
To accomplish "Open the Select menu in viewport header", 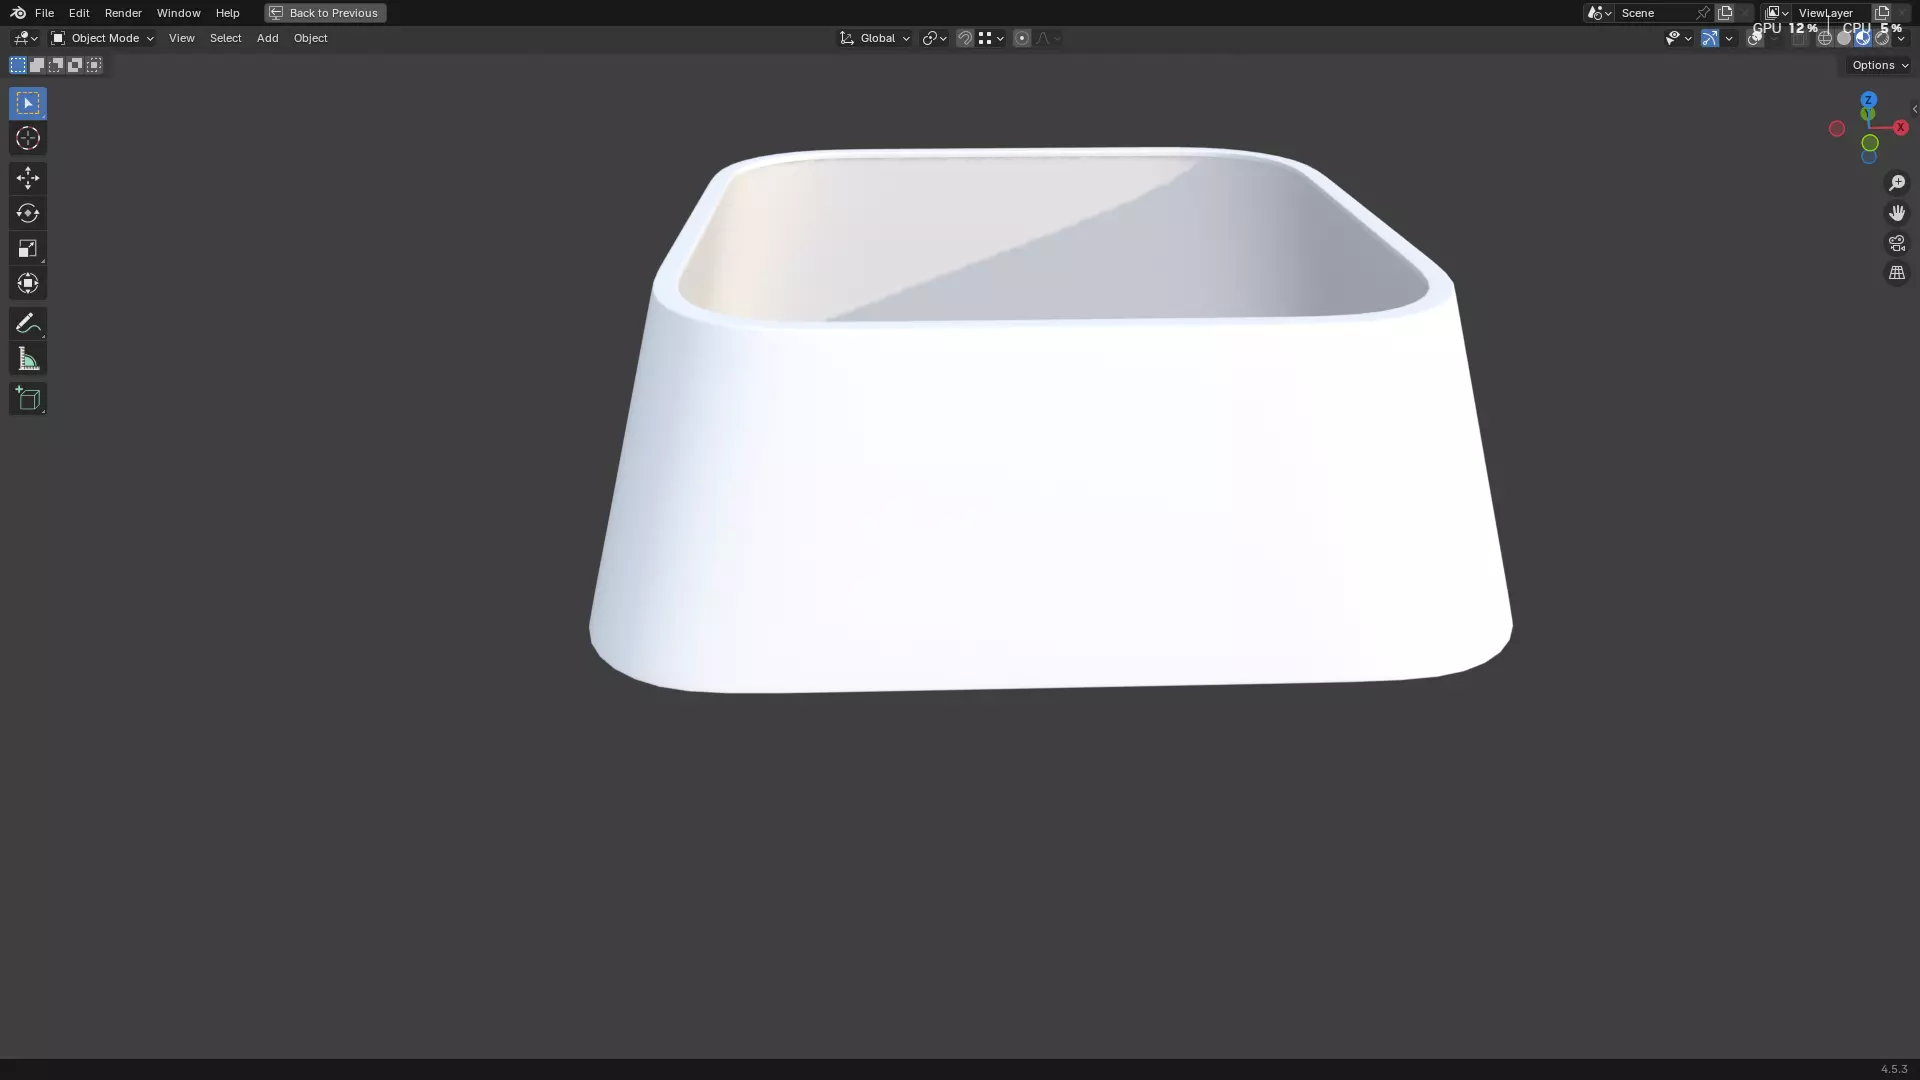I will [225, 38].
